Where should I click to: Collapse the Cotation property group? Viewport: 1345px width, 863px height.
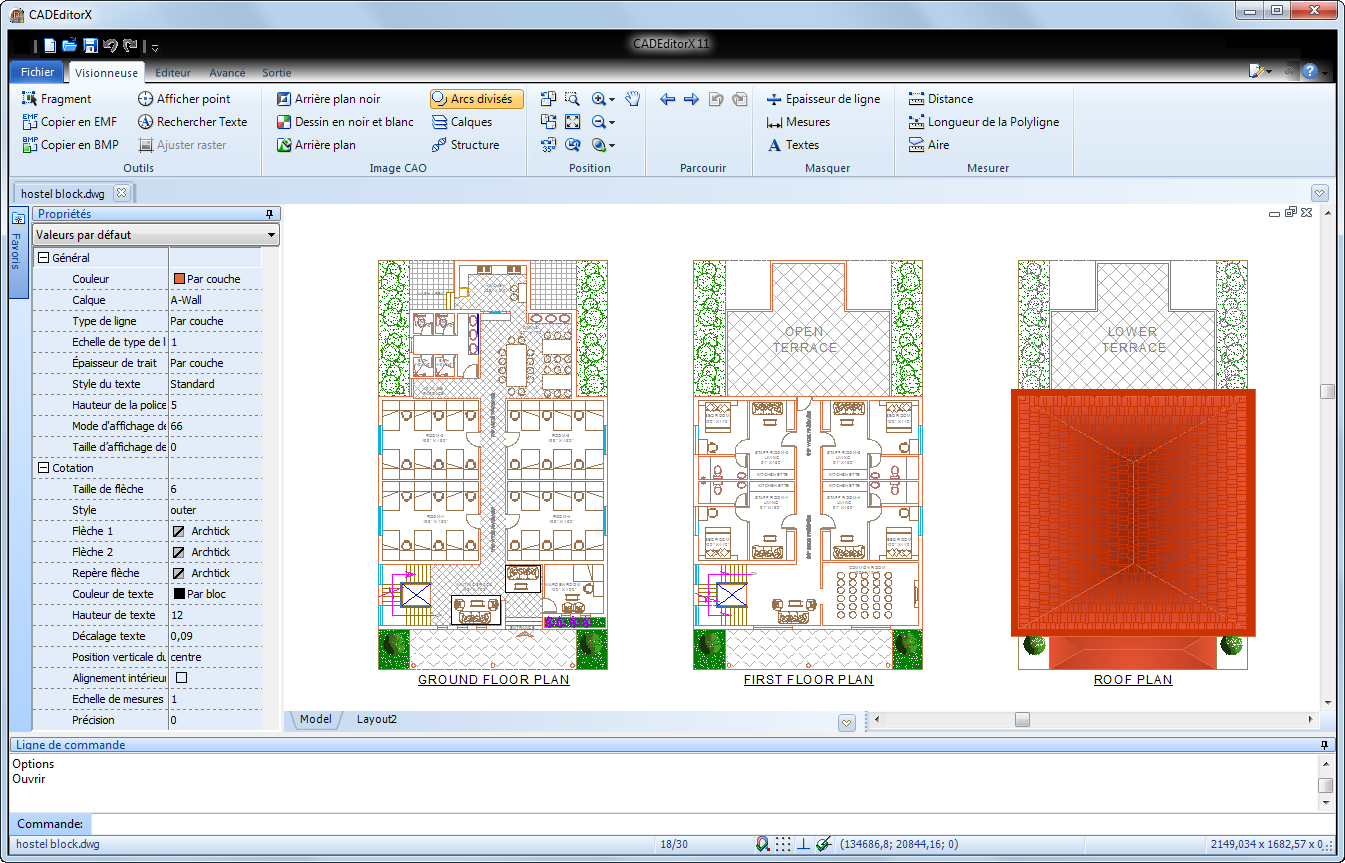pyautogui.click(x=43, y=468)
